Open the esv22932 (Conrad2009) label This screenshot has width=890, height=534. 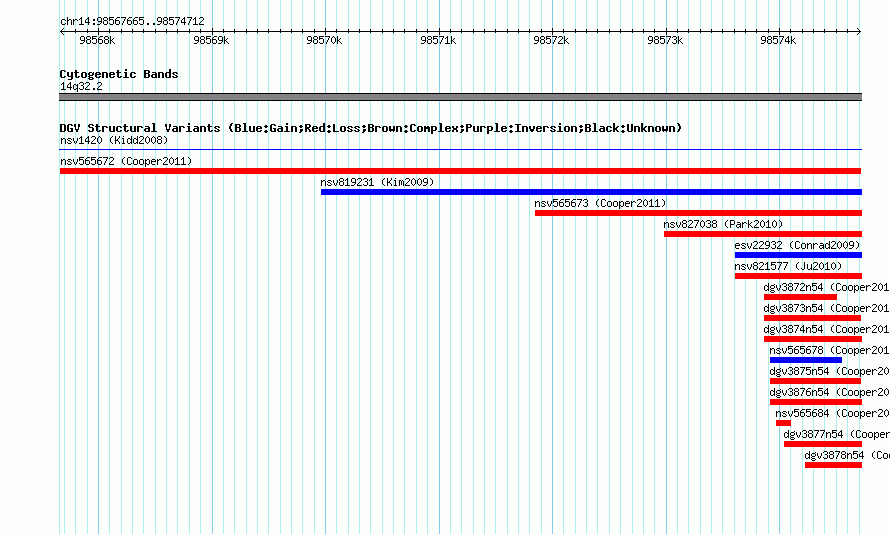click(797, 245)
